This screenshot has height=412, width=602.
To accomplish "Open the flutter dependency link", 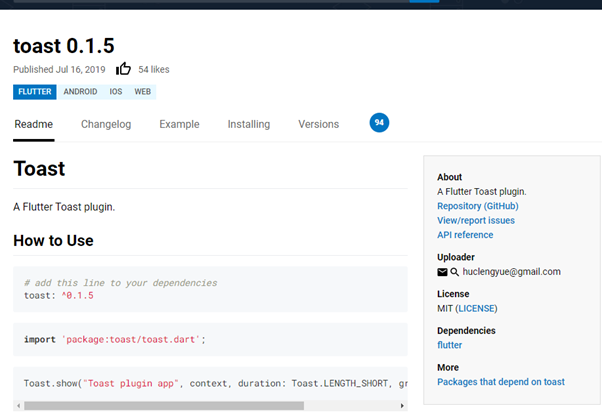I will pyautogui.click(x=449, y=345).
